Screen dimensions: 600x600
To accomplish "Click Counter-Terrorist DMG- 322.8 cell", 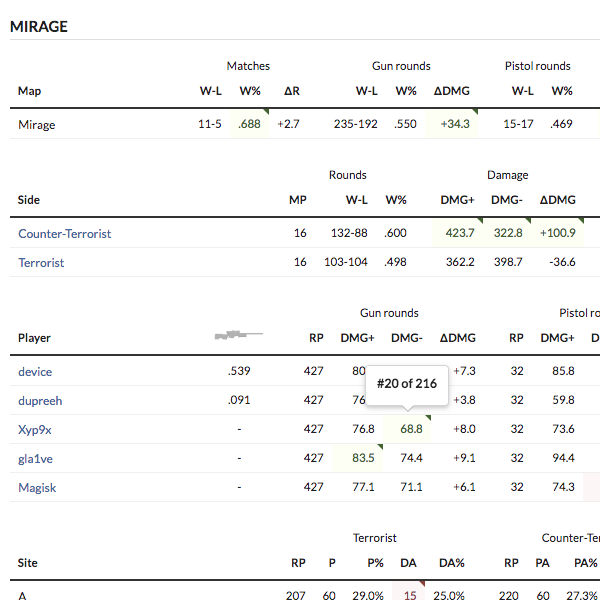I will (508, 233).
